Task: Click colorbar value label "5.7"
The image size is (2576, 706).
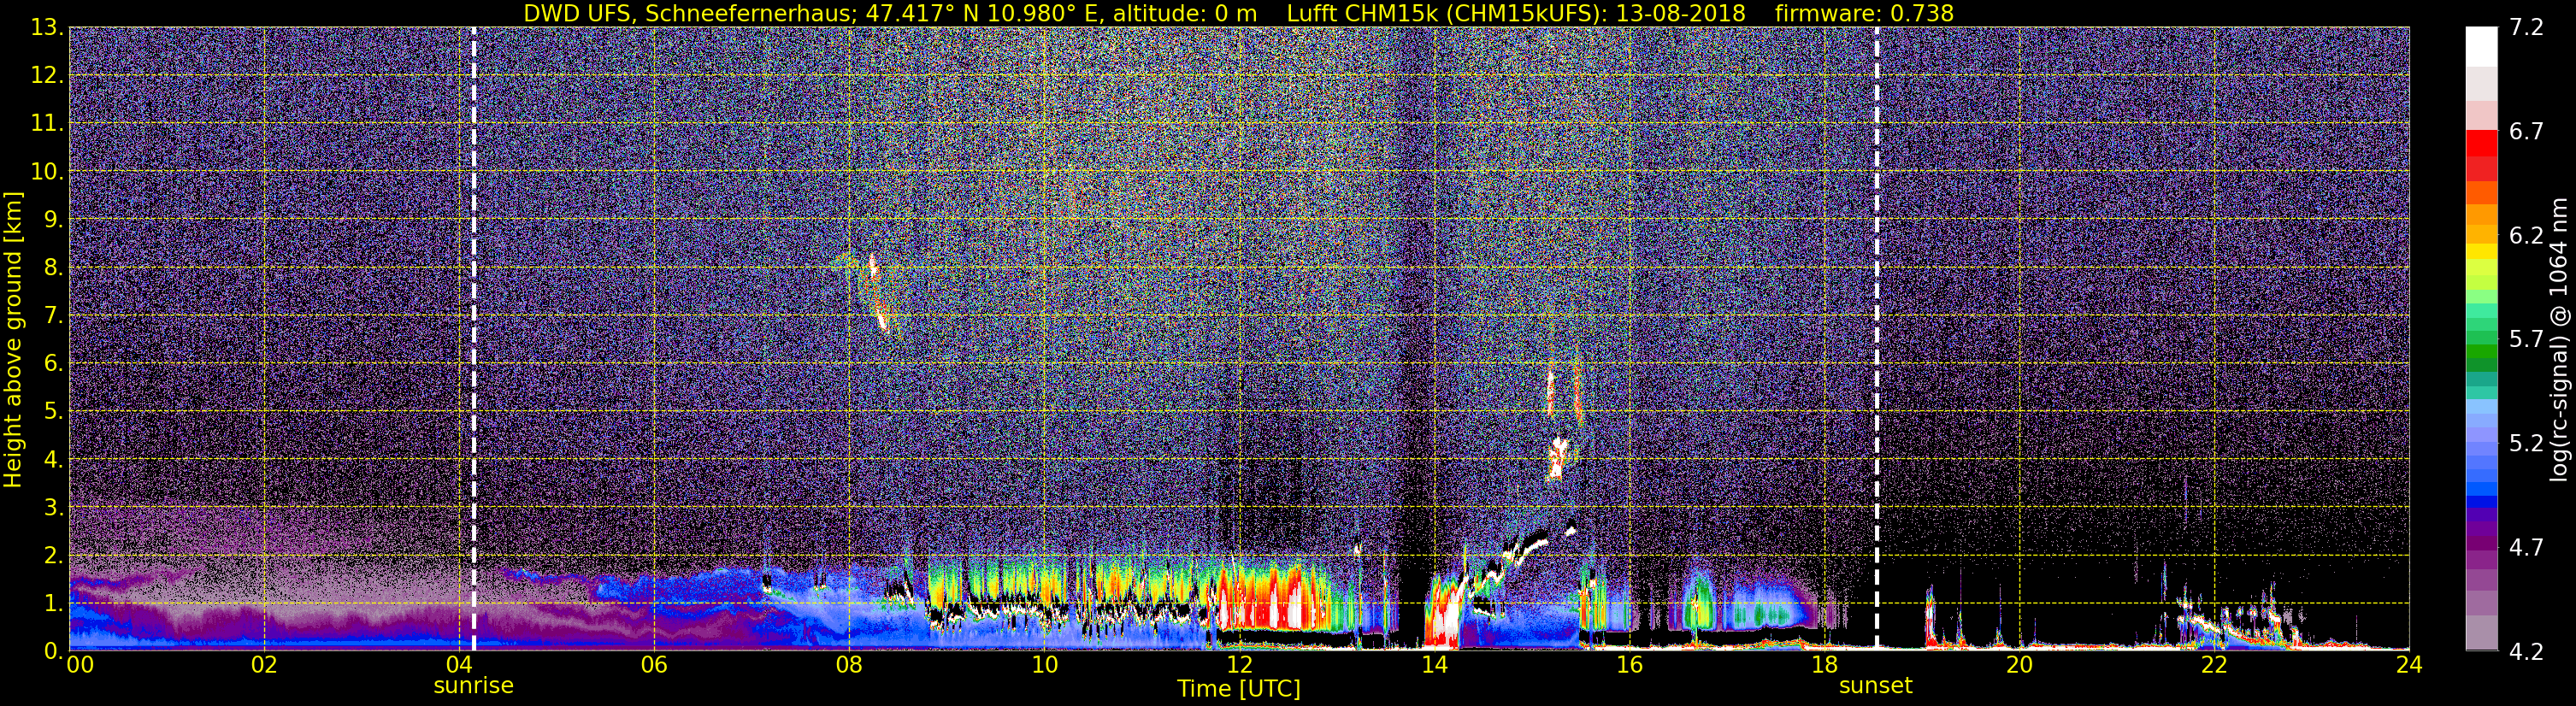Action: point(2526,340)
